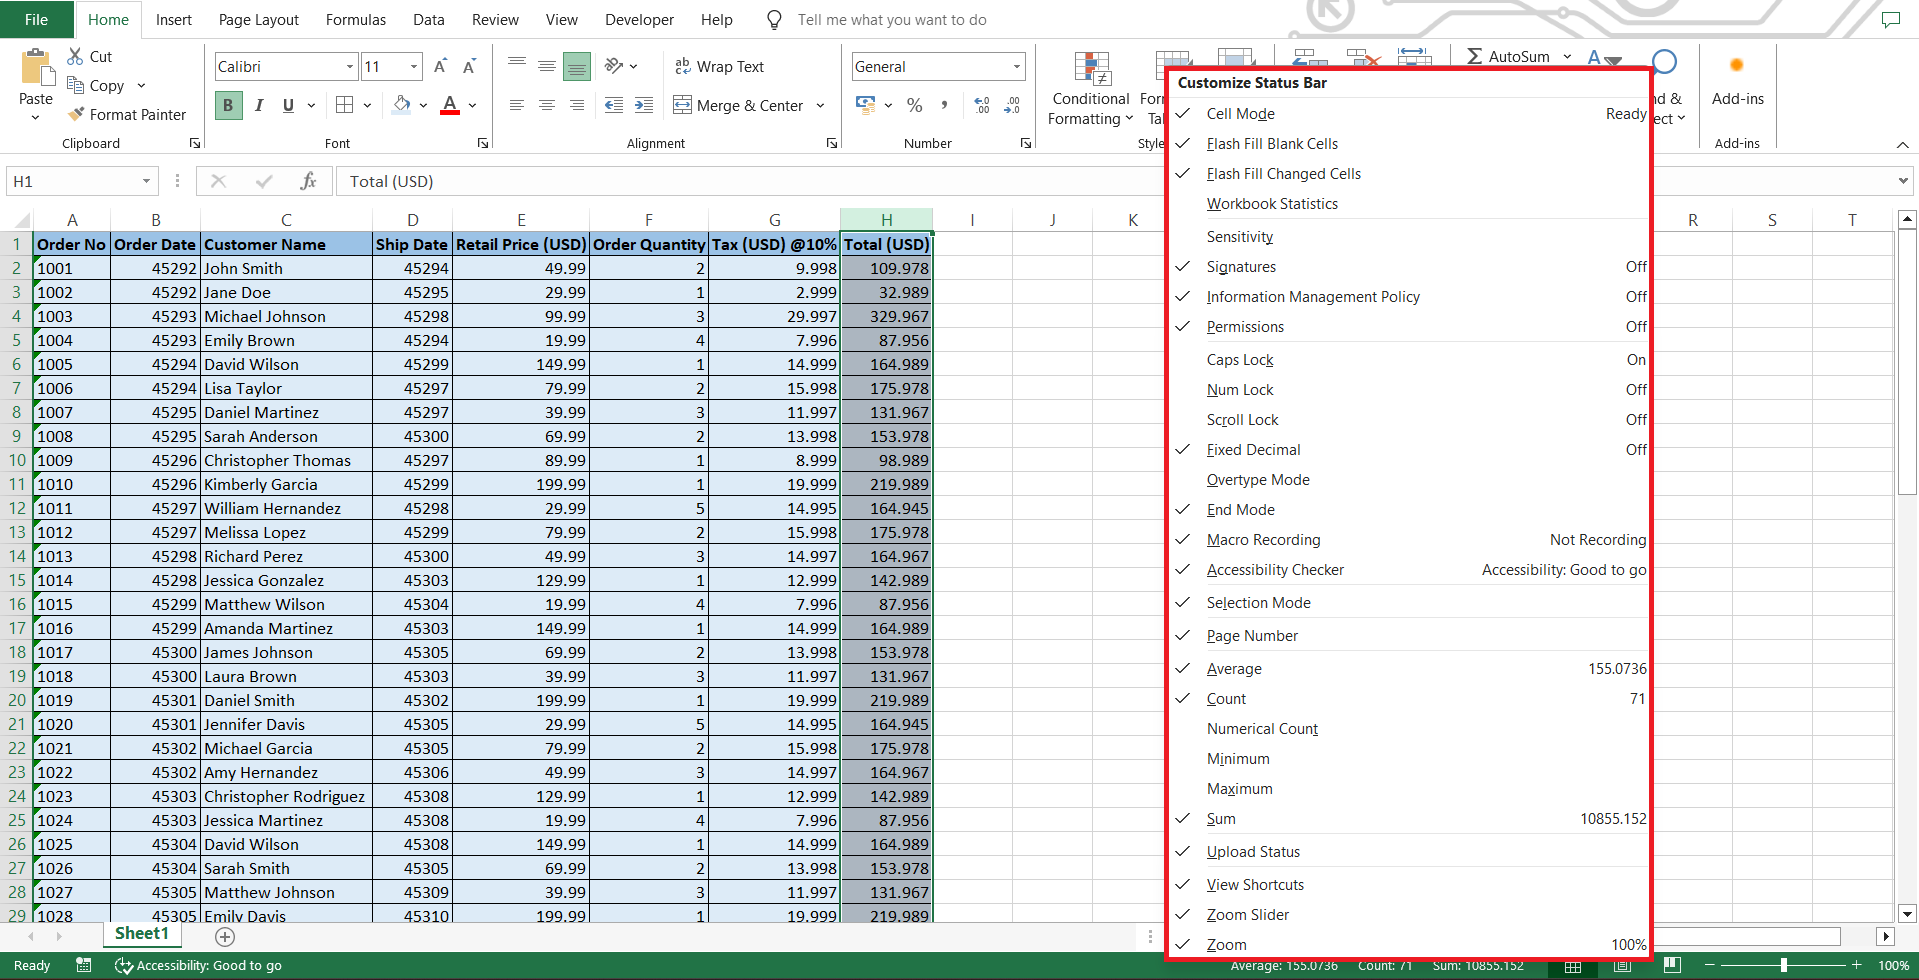Image resolution: width=1919 pixels, height=980 pixels.
Task: Click the Tell me search box
Action: pyautogui.click(x=892, y=19)
